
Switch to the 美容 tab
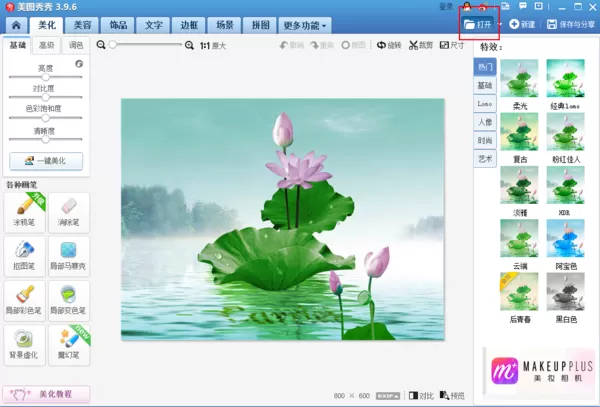[82, 26]
